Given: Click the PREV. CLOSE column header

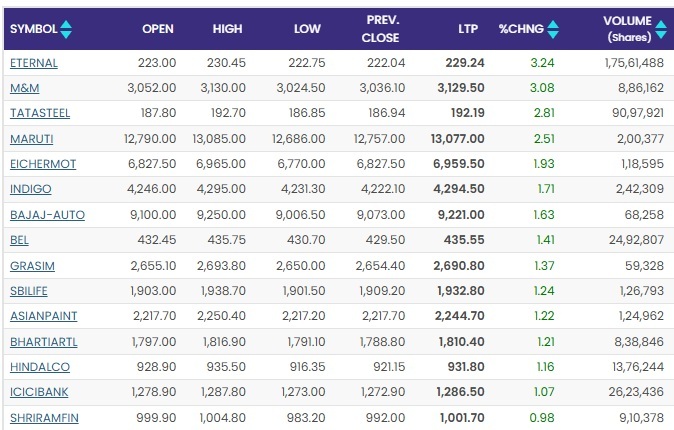Looking at the screenshot, I should point(382,30).
